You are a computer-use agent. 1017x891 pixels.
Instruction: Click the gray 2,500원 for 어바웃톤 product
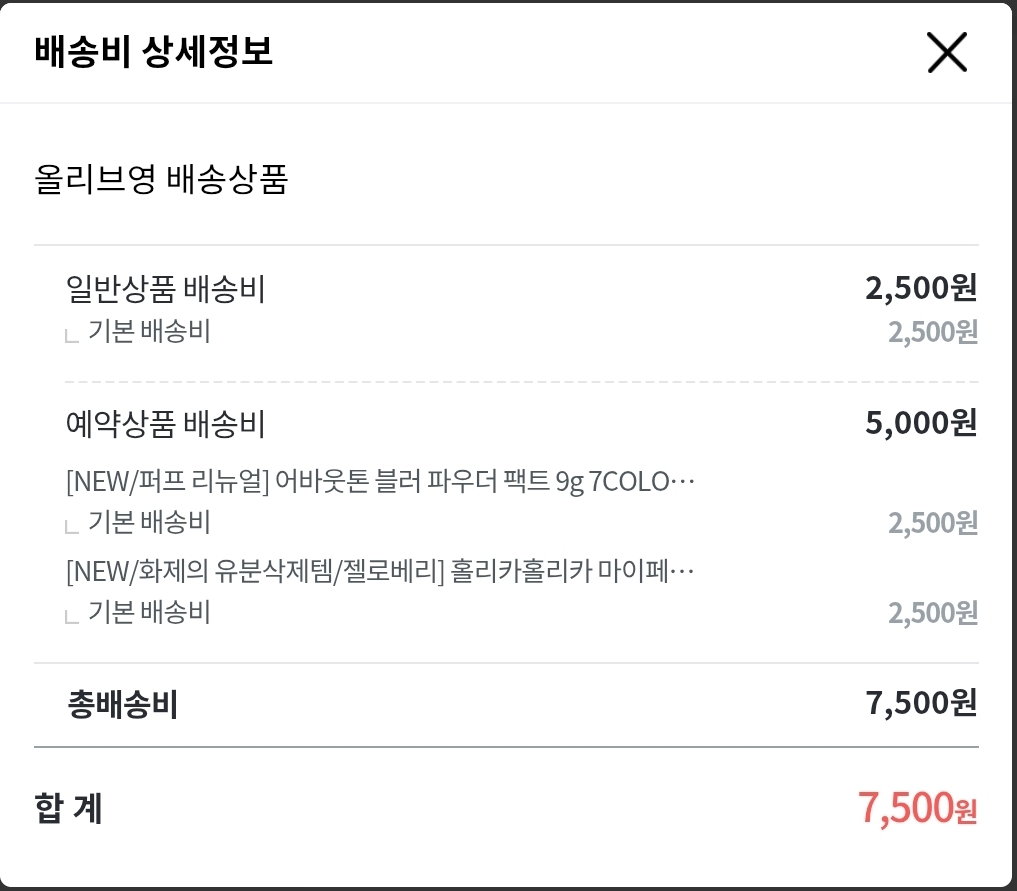pyautogui.click(x=932, y=522)
